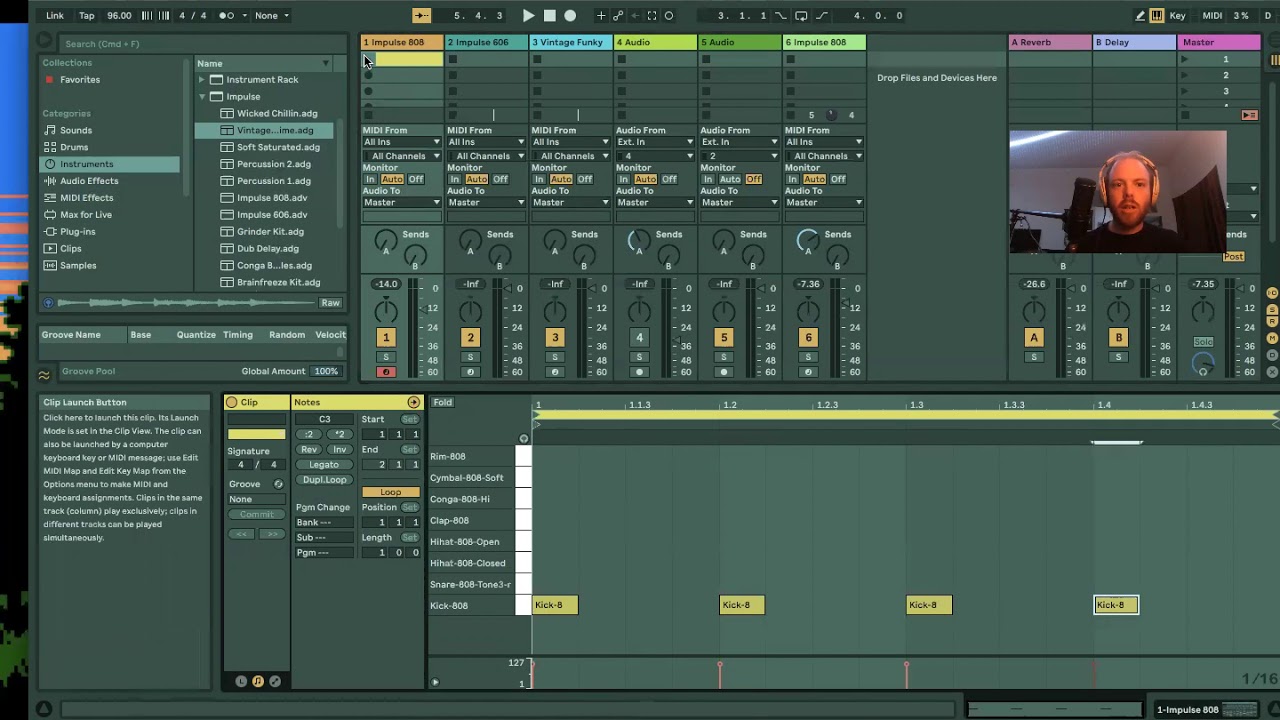Screen dimensions: 1280x720
Task: Set track 5 Monitor to Off
Action: (x=753, y=180)
